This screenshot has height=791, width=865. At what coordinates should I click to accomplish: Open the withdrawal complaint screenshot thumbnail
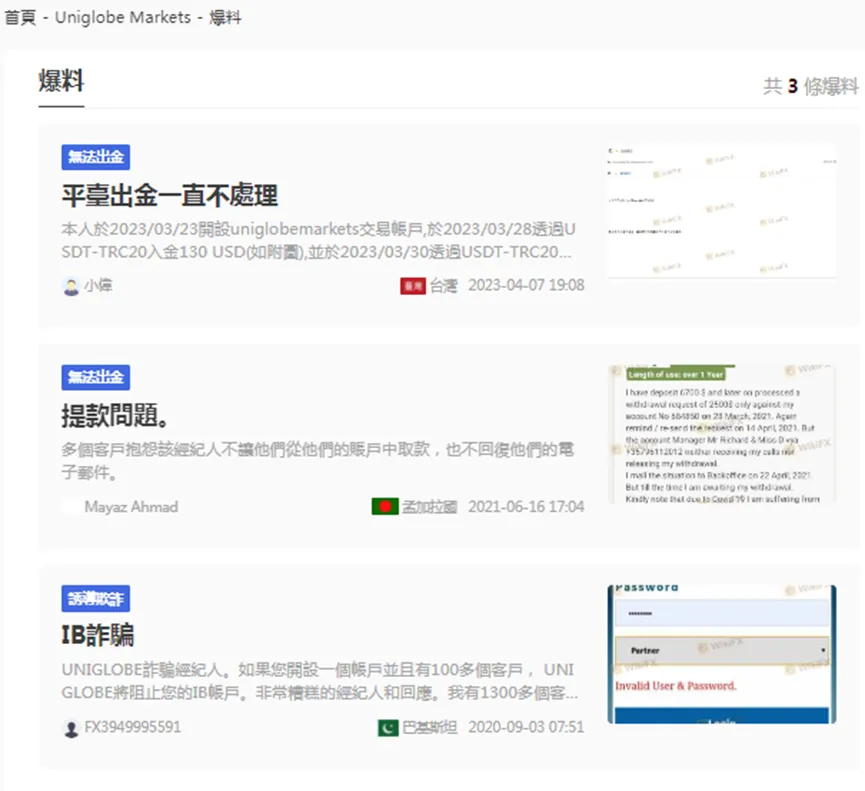[x=722, y=434]
